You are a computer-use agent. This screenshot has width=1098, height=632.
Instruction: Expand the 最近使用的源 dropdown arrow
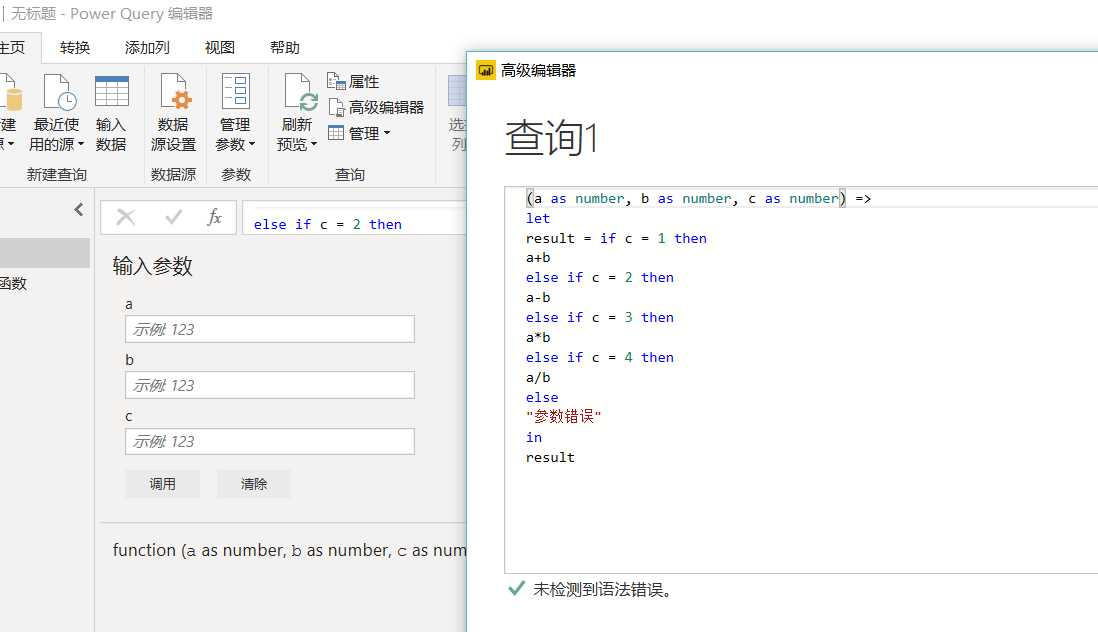pyautogui.click(x=81, y=144)
